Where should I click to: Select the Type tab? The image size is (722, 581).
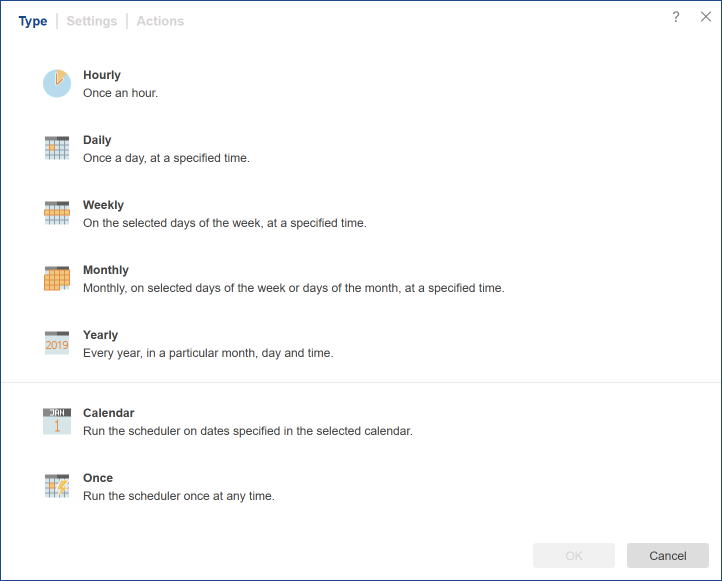pyautogui.click(x=33, y=21)
